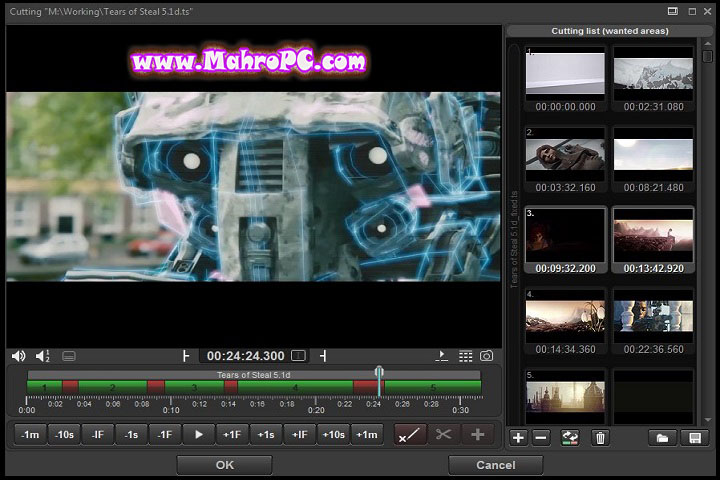Image resolution: width=720 pixels, height=480 pixels.
Task: Select the thumbnail at 00:08:21.480
Action: 653,160
